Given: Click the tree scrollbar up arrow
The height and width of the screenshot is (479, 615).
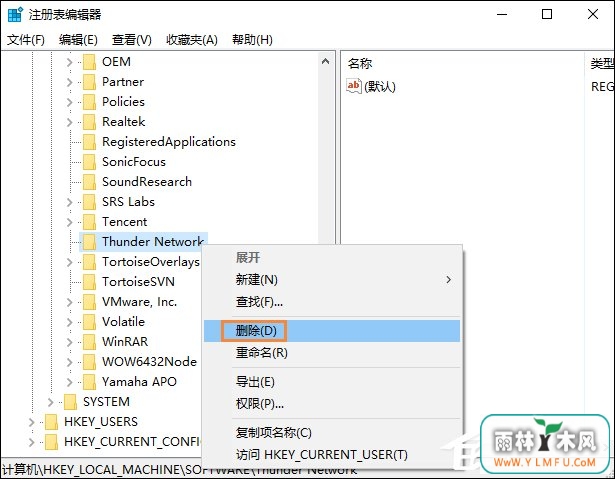Looking at the screenshot, I should click(x=325, y=62).
